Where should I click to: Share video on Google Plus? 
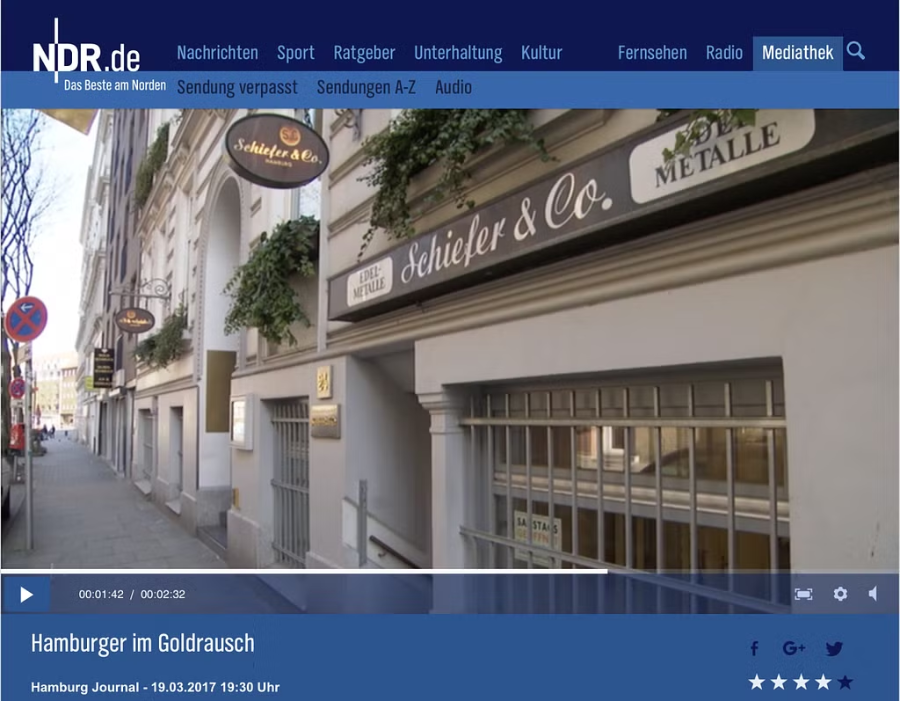(794, 649)
